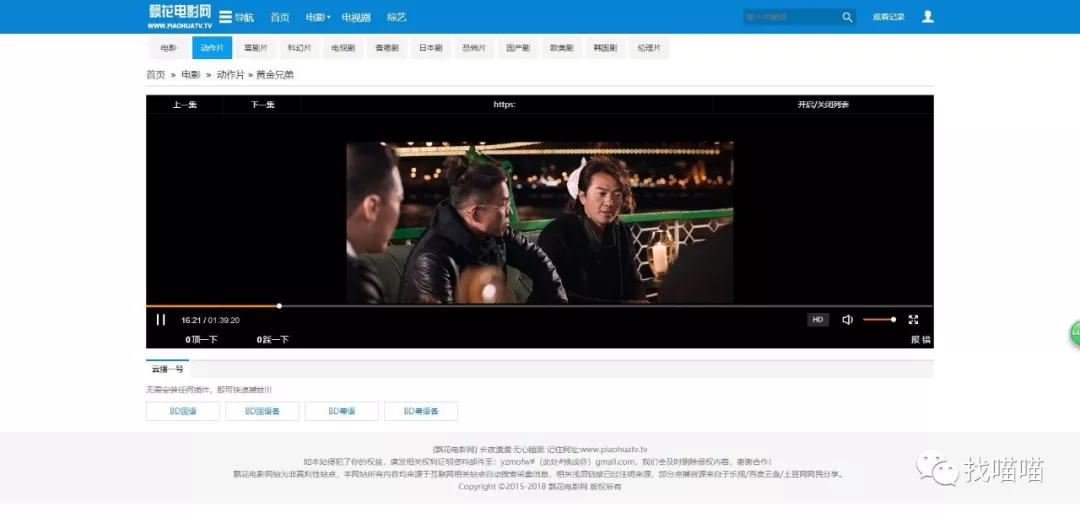Click the HD quality badge
1080x518 pixels.
pyautogui.click(x=818, y=320)
